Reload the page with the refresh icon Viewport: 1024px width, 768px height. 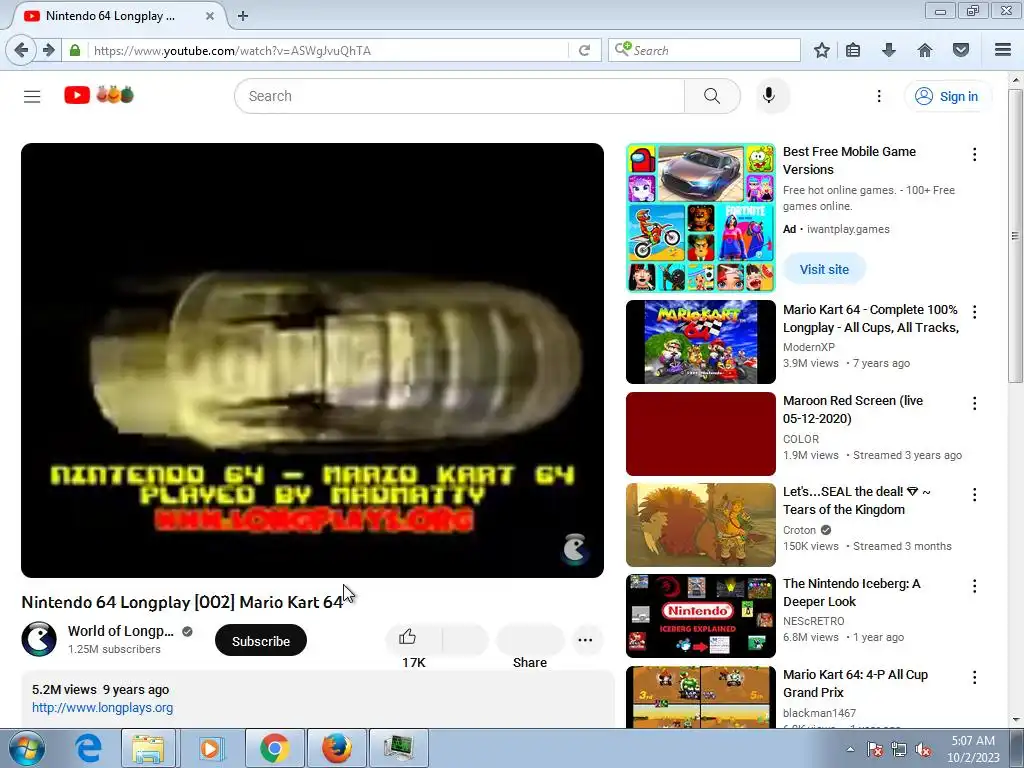[584, 50]
